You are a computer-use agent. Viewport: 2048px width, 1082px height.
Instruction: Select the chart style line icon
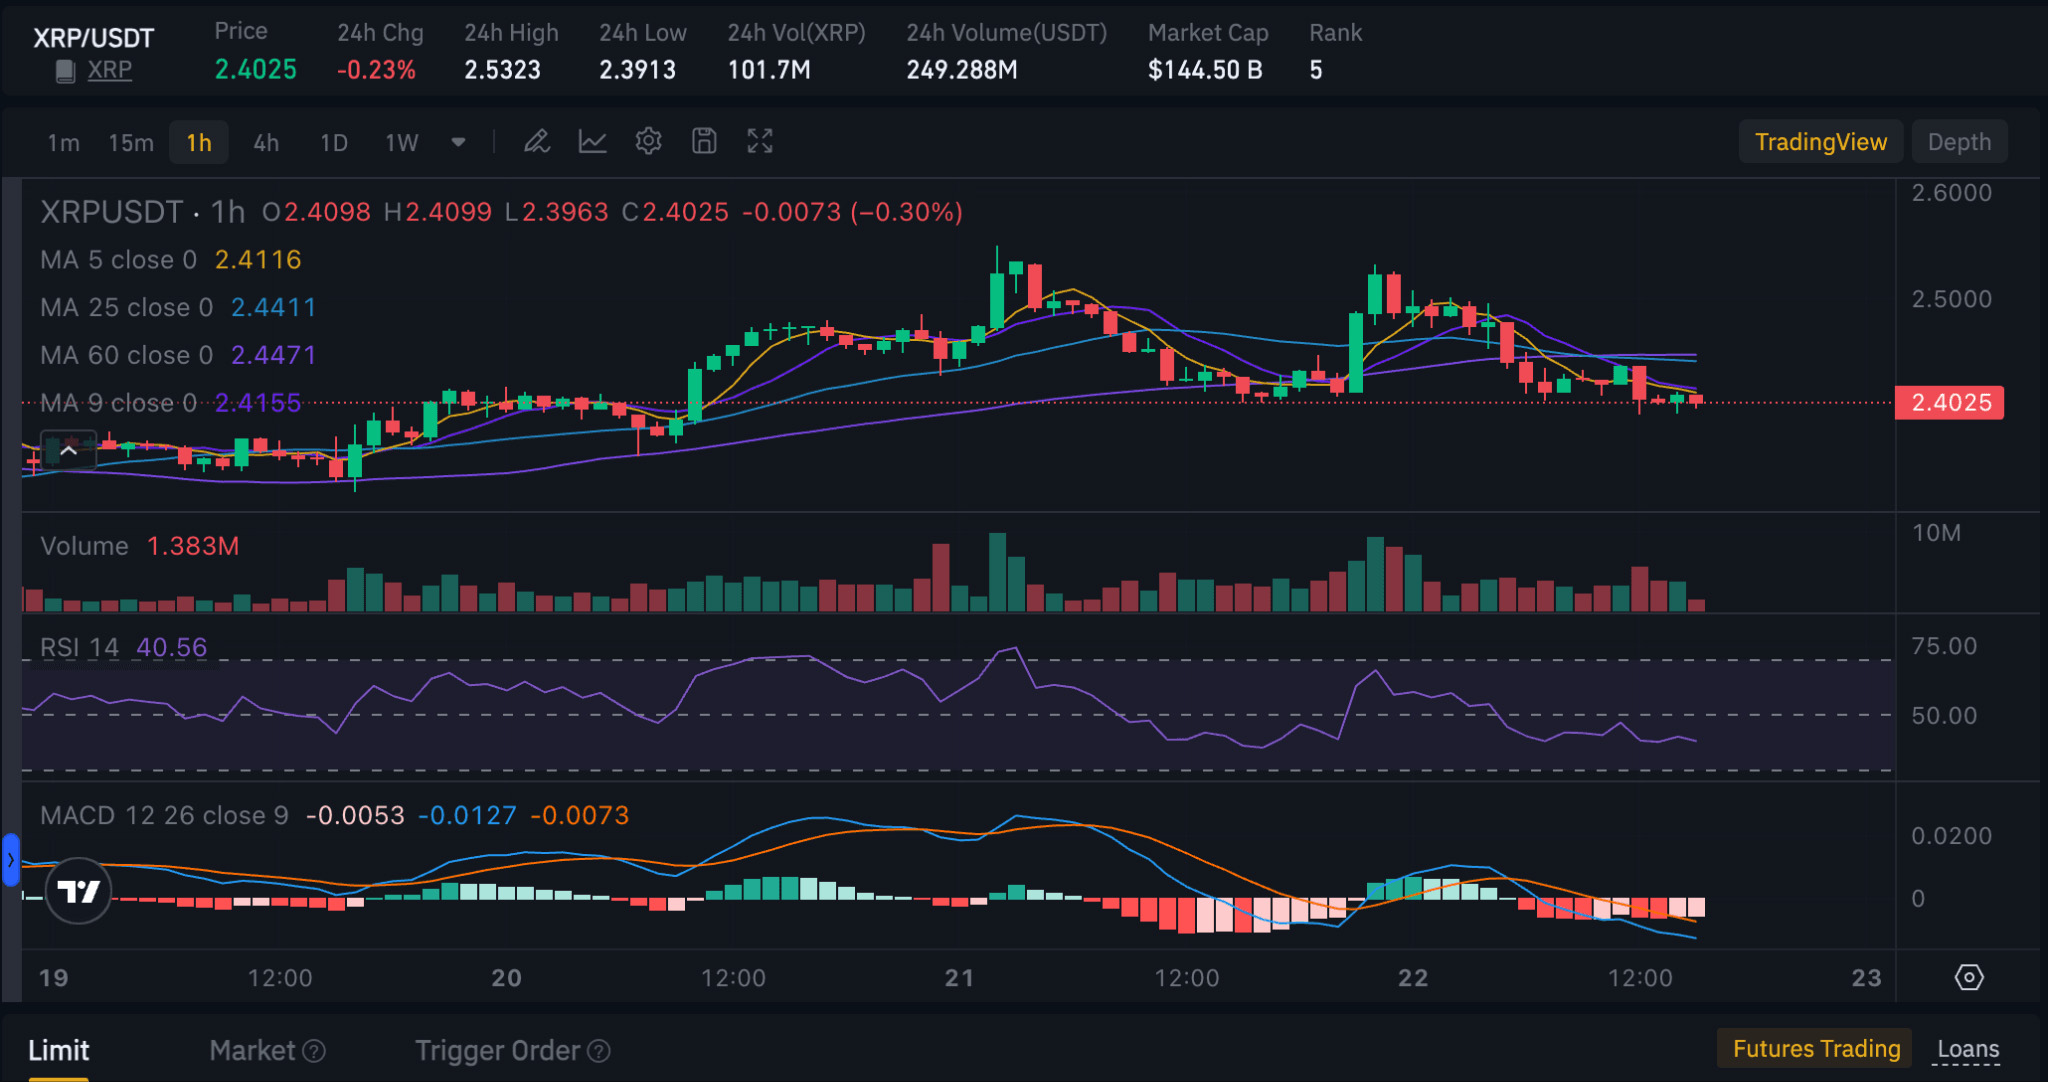pos(593,141)
